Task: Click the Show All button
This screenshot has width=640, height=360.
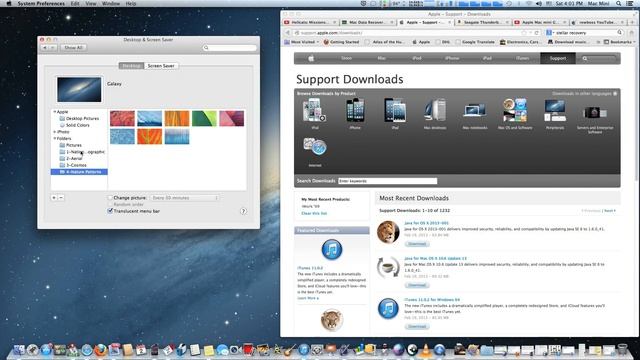Action: 73,48
